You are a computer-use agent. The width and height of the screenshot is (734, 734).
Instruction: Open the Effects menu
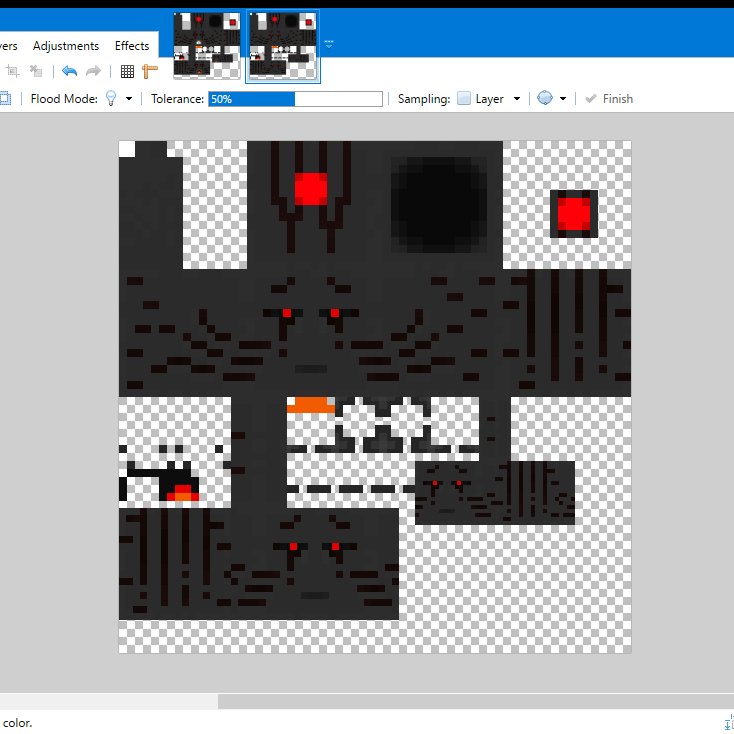(132, 46)
